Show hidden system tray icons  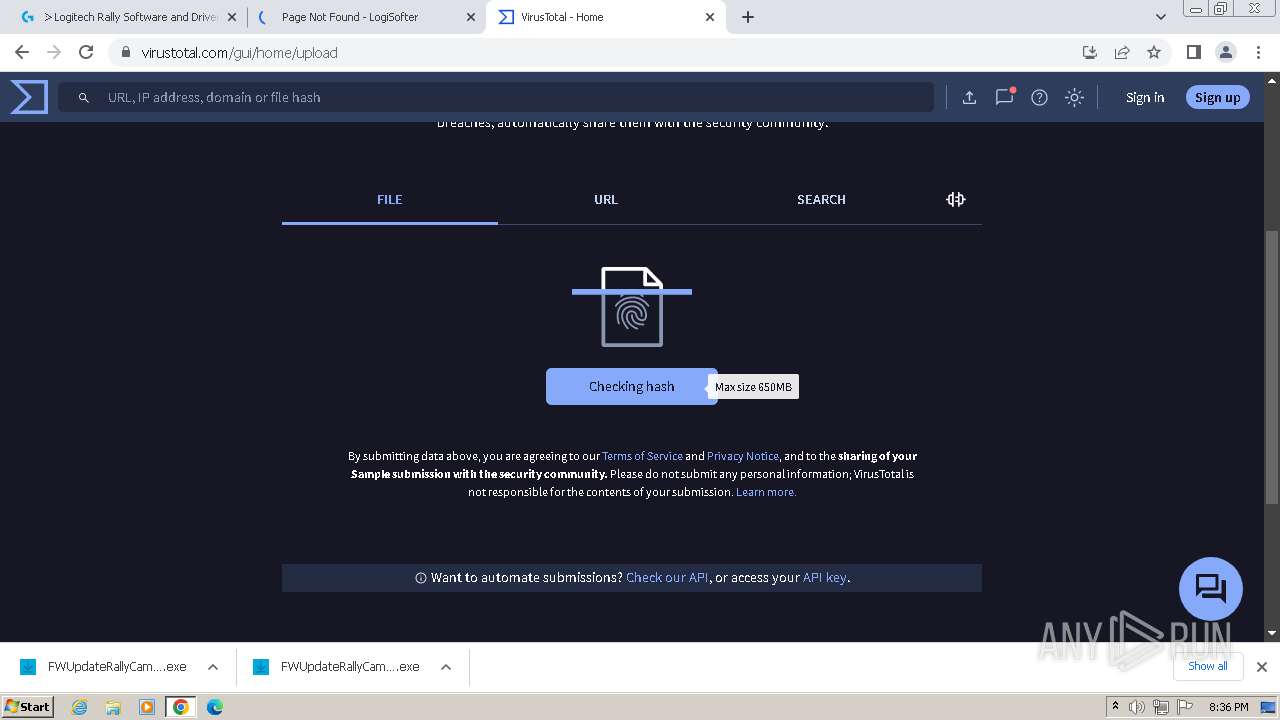1116,707
